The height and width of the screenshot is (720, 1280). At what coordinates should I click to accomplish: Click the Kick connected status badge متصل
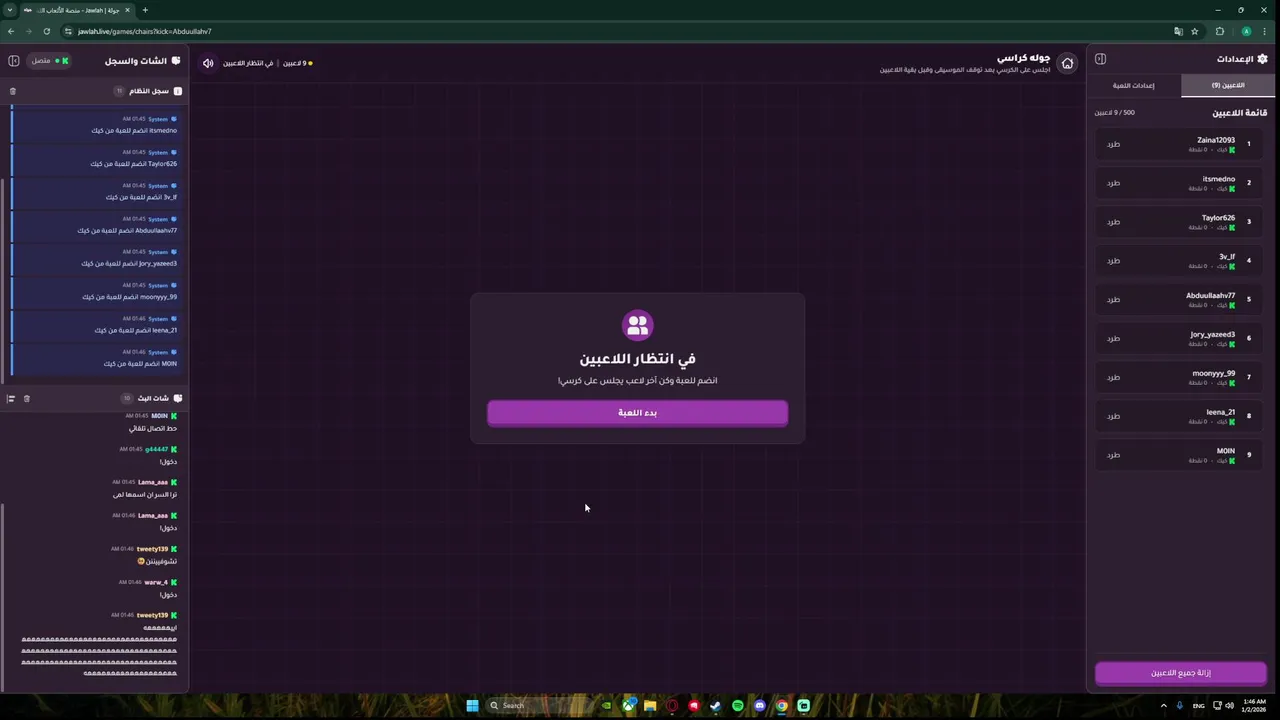(x=49, y=61)
